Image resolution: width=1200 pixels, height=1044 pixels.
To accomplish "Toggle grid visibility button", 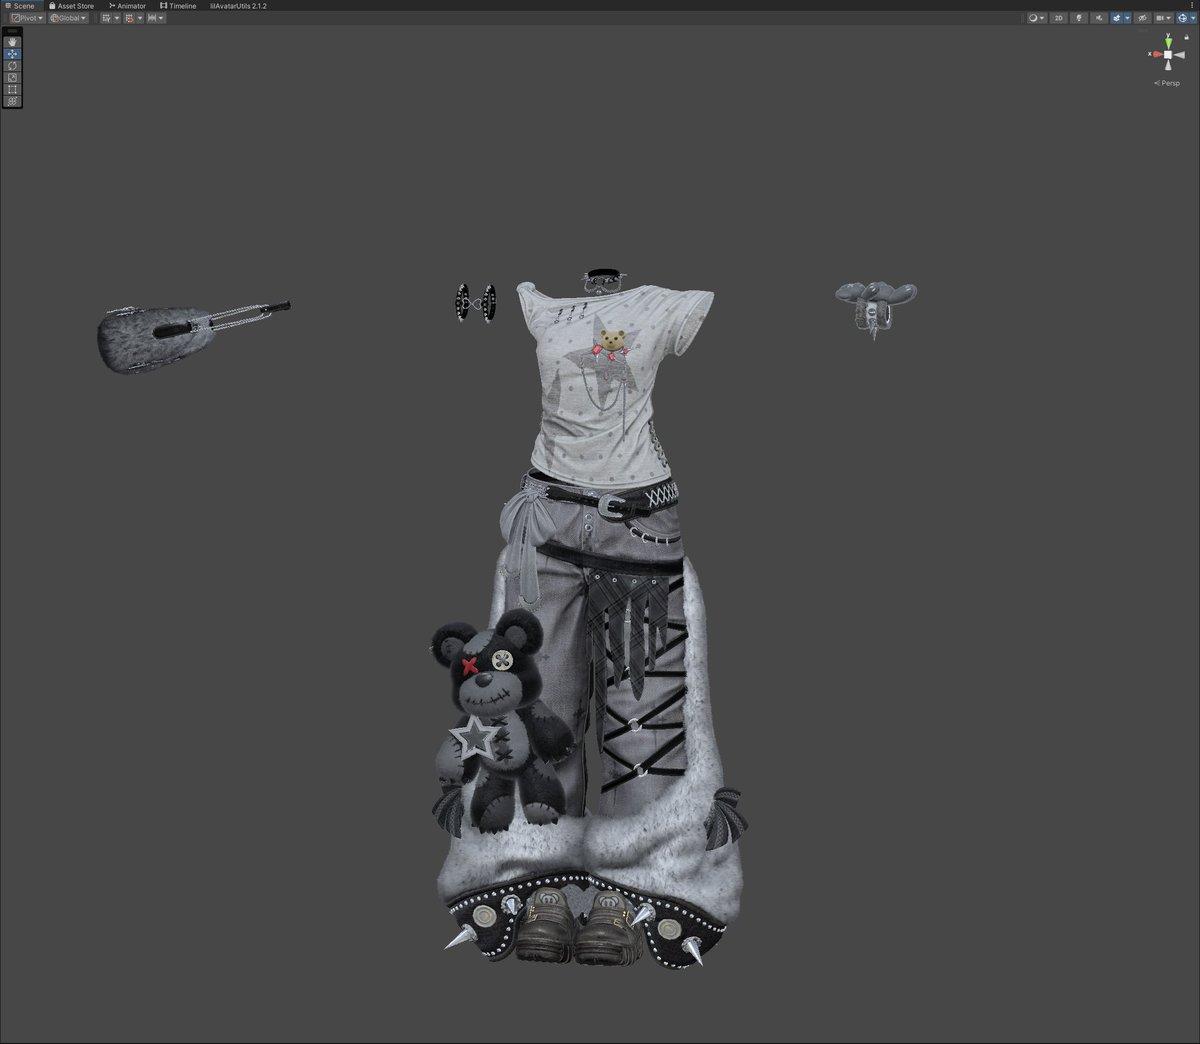I will pos(106,18).
